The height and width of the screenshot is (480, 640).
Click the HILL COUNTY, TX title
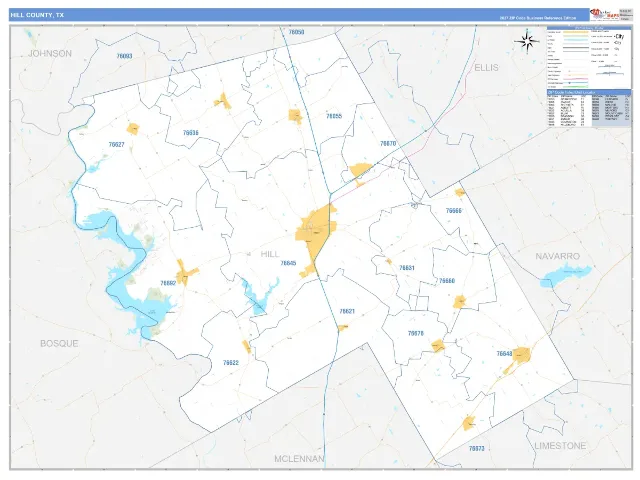click(x=37, y=15)
